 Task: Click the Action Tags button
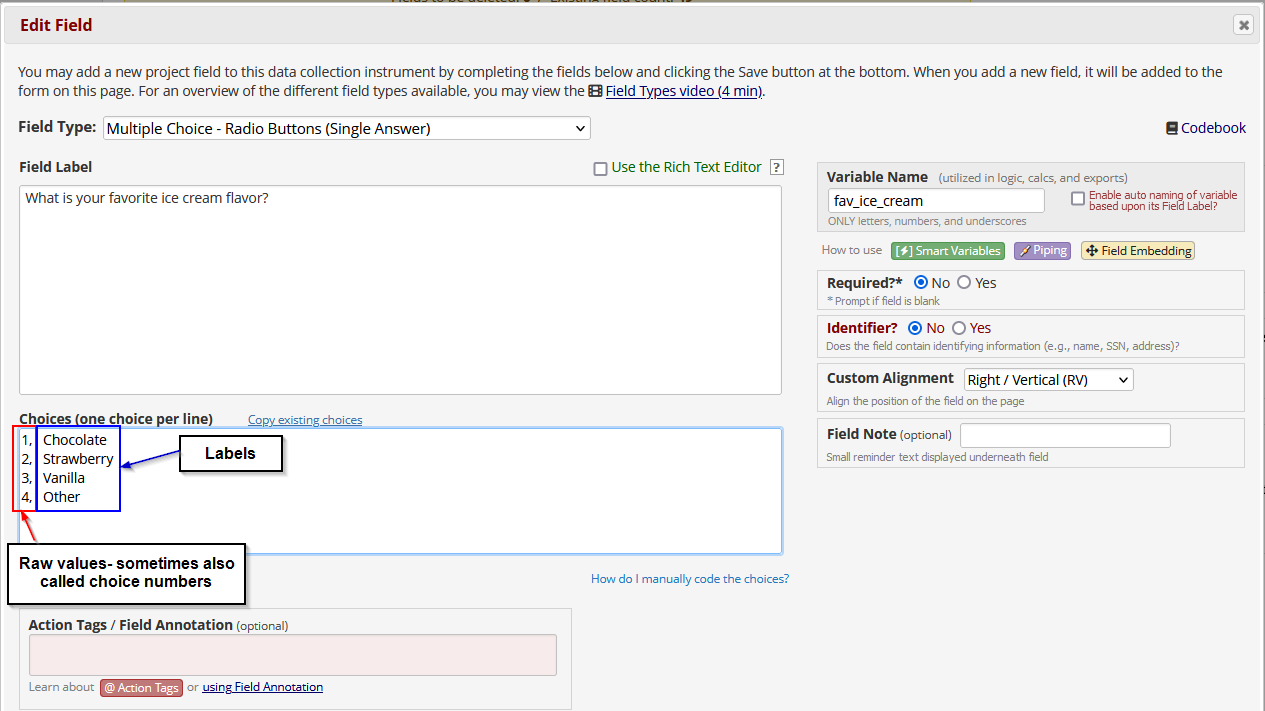coord(141,688)
